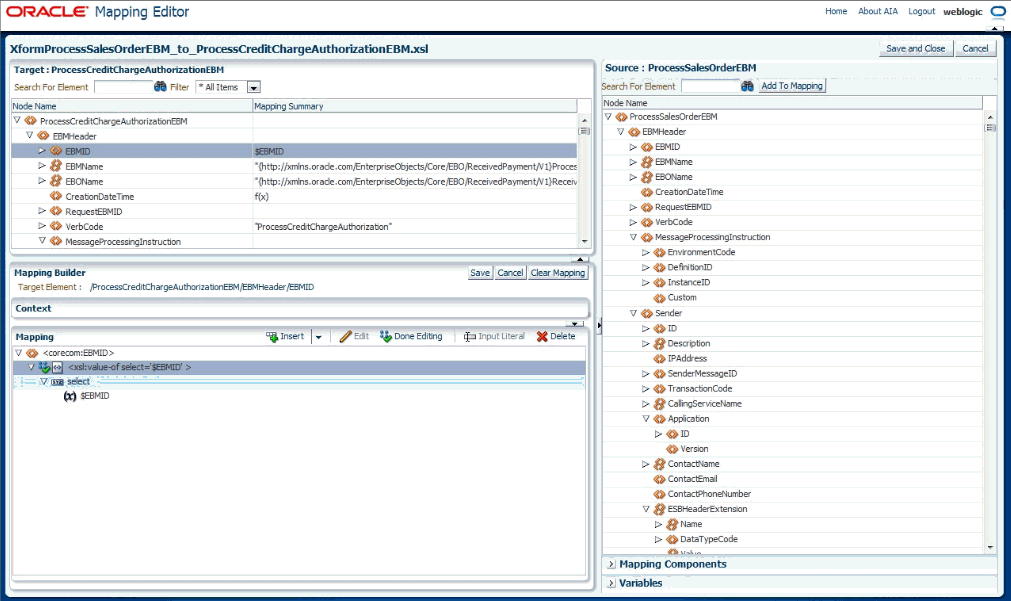
Task: Click the ProcessSalesOrderEBM root element icon
Action: point(621,117)
